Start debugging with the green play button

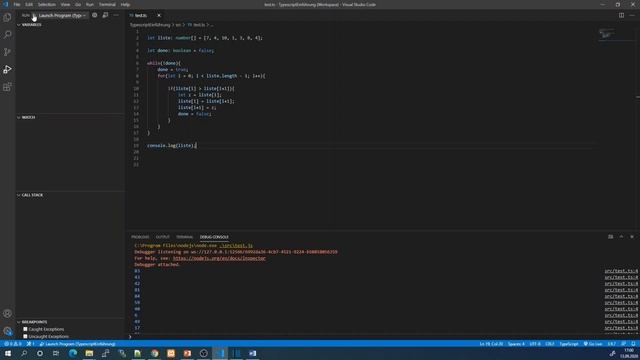(34, 16)
